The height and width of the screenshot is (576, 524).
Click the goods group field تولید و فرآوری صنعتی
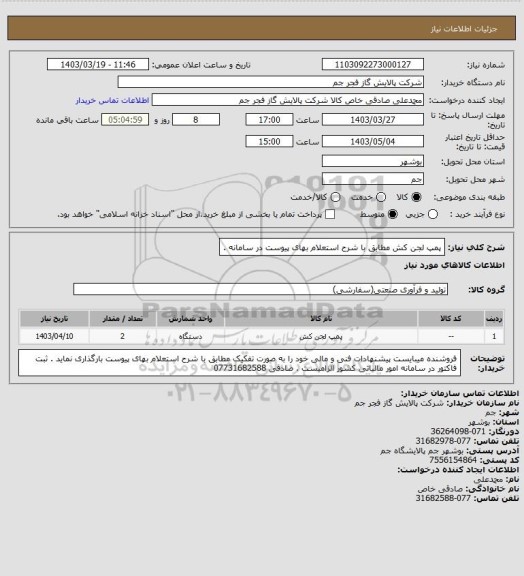coord(260,289)
